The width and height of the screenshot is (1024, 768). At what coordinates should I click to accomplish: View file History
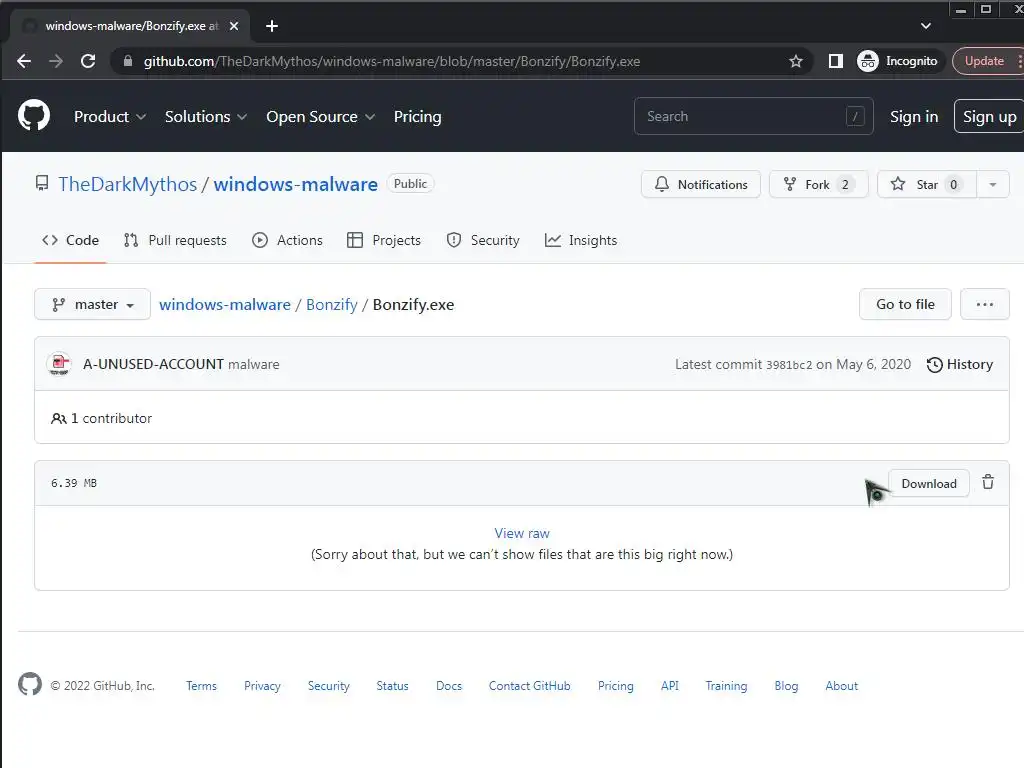pos(960,364)
